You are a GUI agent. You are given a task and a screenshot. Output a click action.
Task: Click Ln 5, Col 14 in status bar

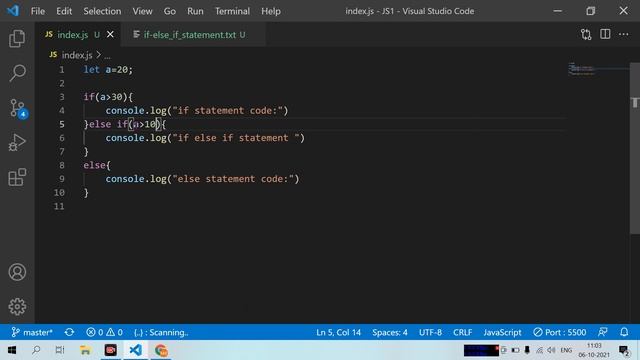click(x=338, y=332)
